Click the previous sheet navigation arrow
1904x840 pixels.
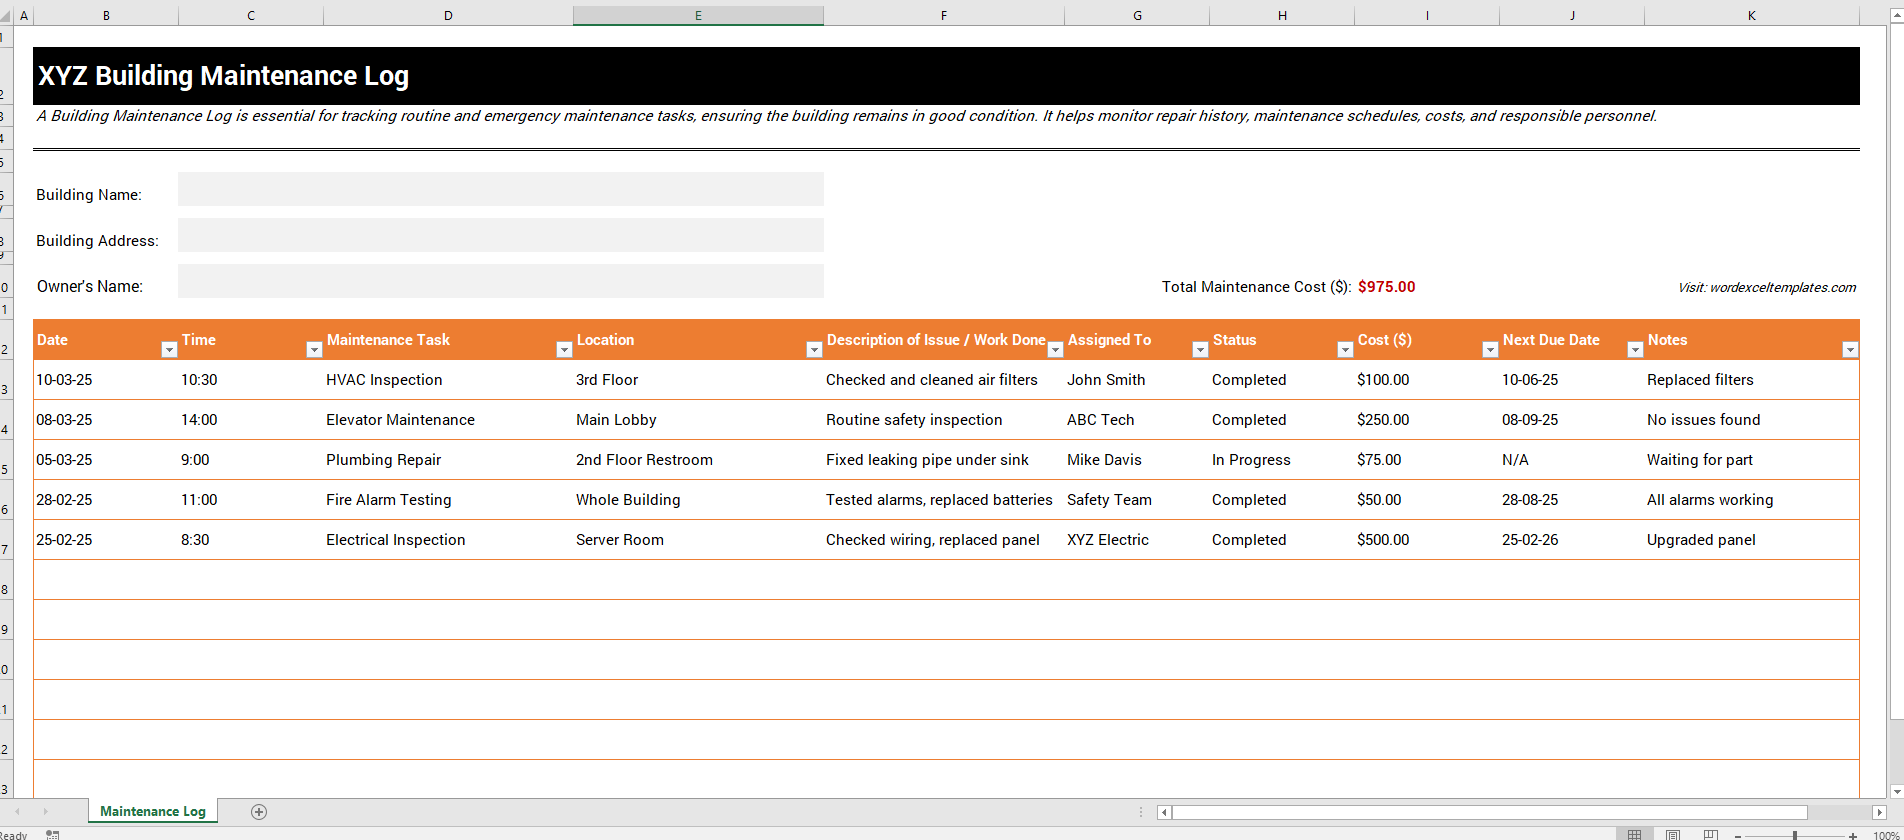tap(18, 812)
